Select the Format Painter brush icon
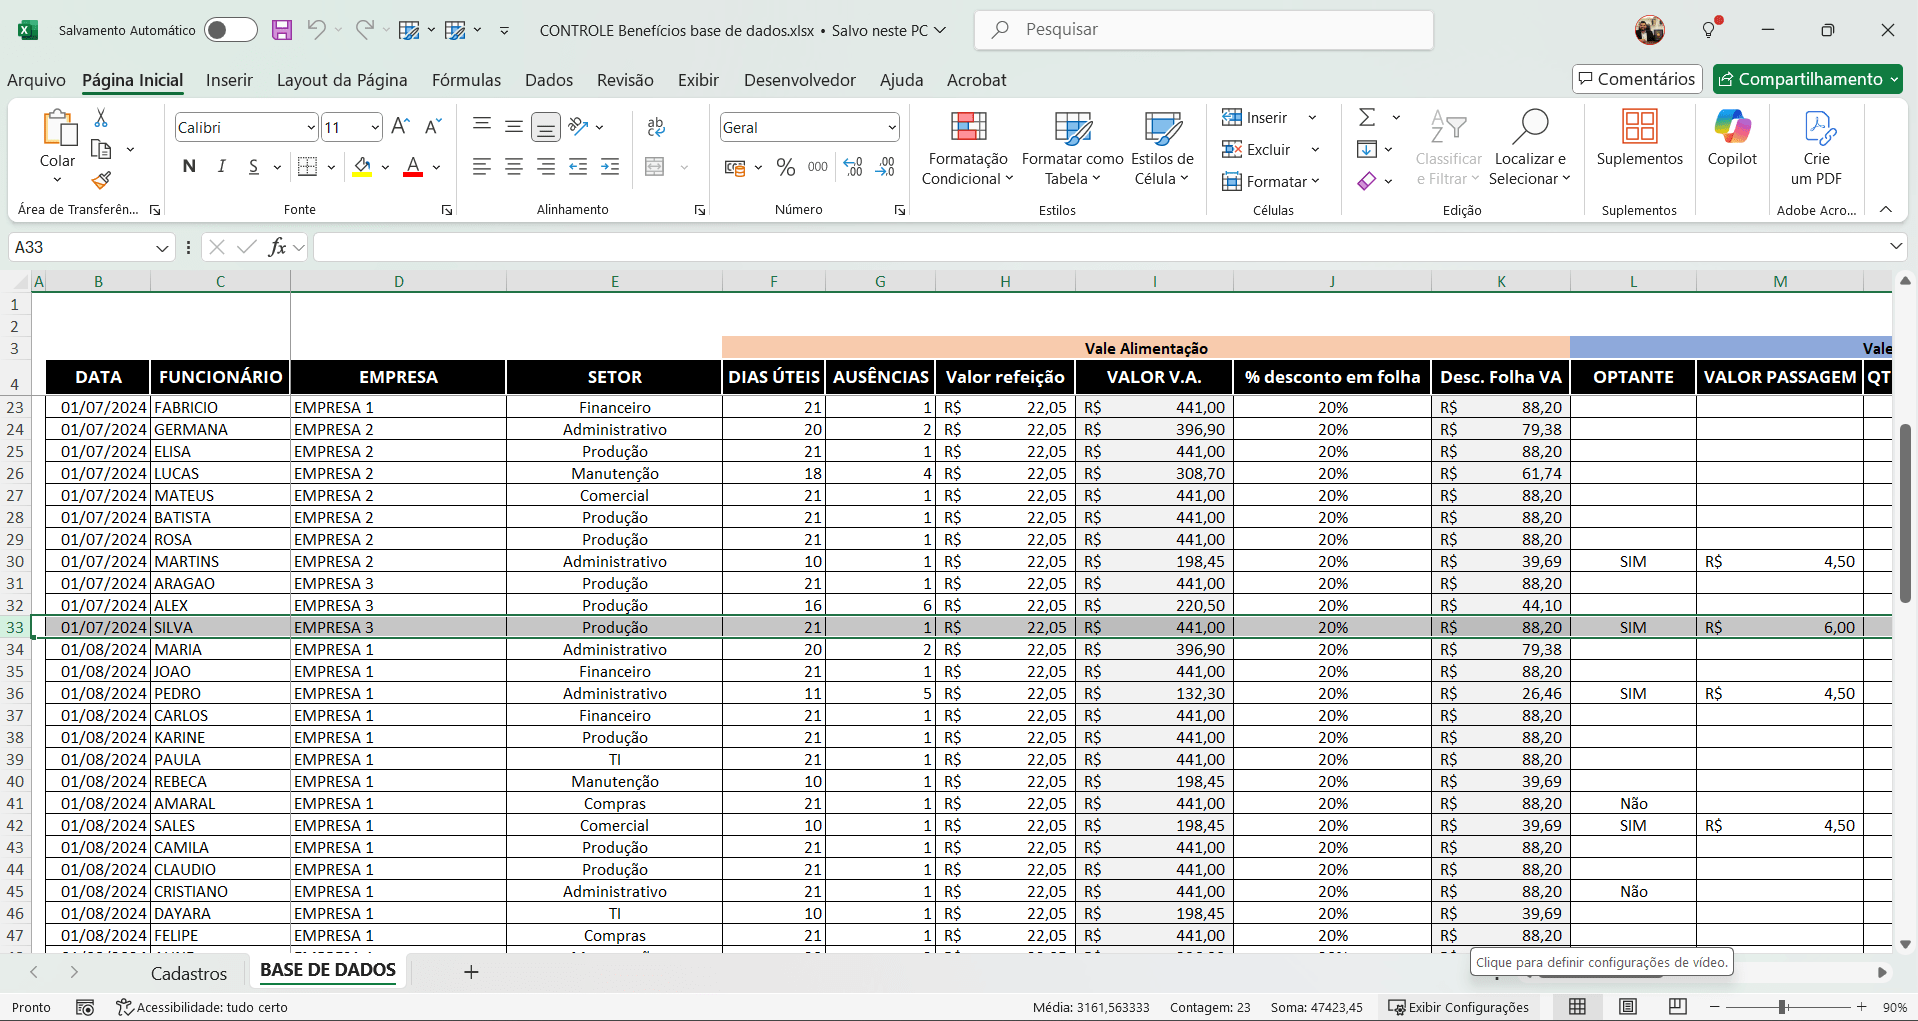The image size is (1918, 1021). [101, 180]
